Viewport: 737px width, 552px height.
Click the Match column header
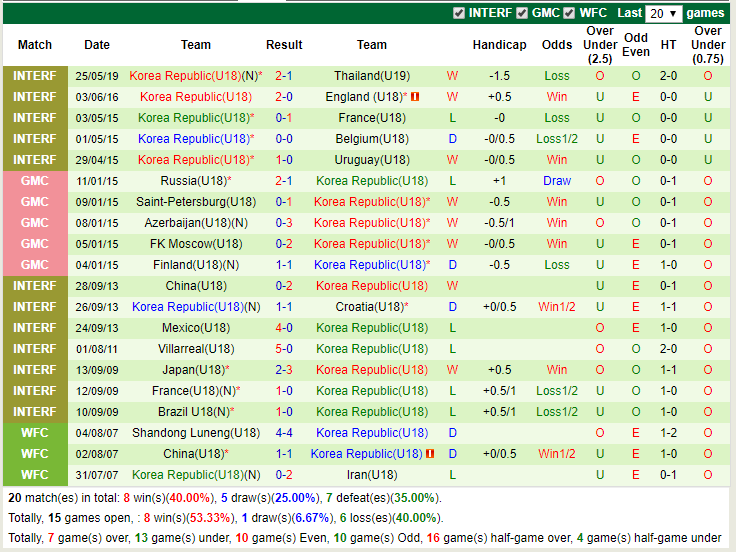tap(35, 45)
